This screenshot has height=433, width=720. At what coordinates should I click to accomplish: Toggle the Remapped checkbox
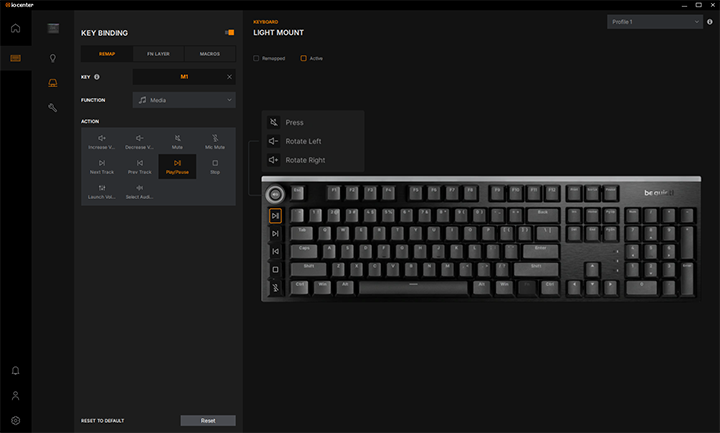[257, 58]
